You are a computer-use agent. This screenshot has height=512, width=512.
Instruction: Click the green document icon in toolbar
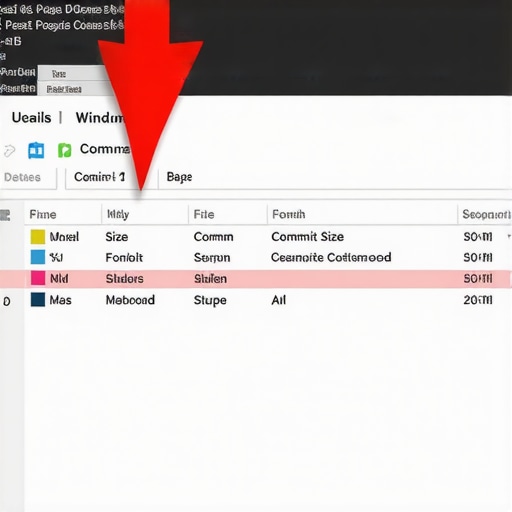64,150
